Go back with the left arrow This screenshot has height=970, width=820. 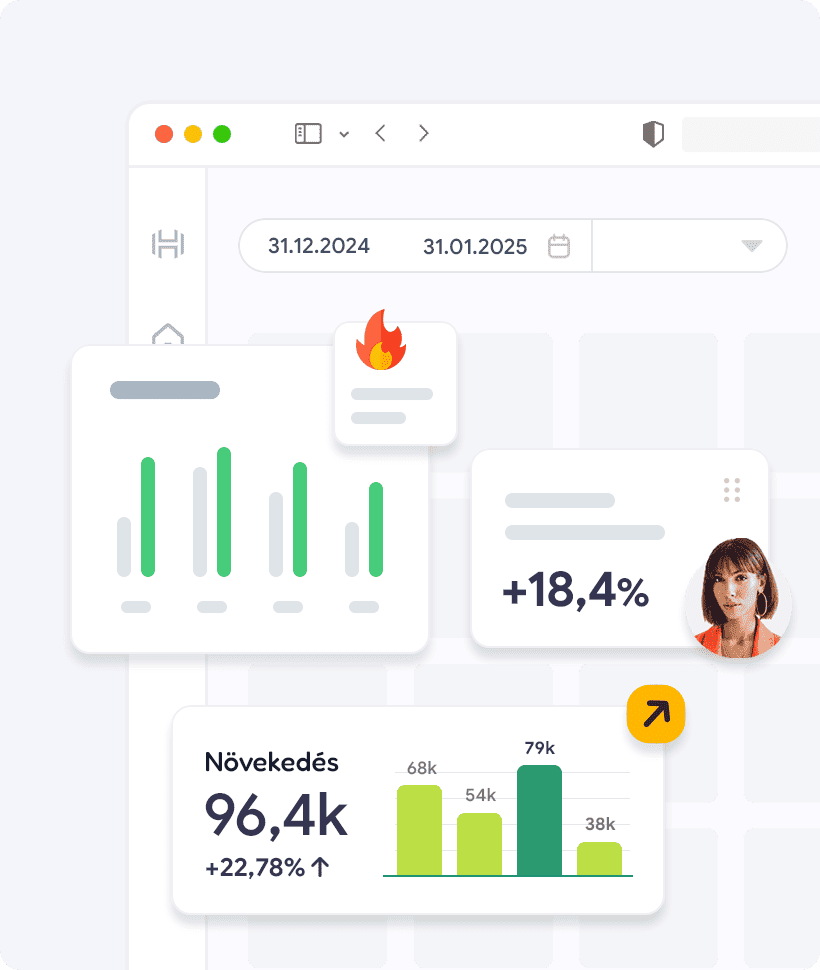[380, 134]
